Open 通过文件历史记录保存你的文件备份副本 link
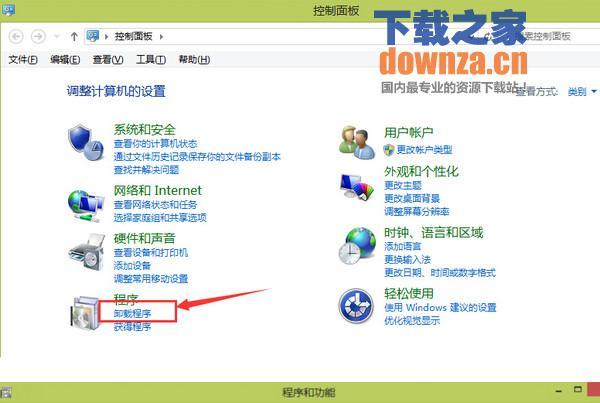This screenshot has width=600, height=403. (197, 157)
